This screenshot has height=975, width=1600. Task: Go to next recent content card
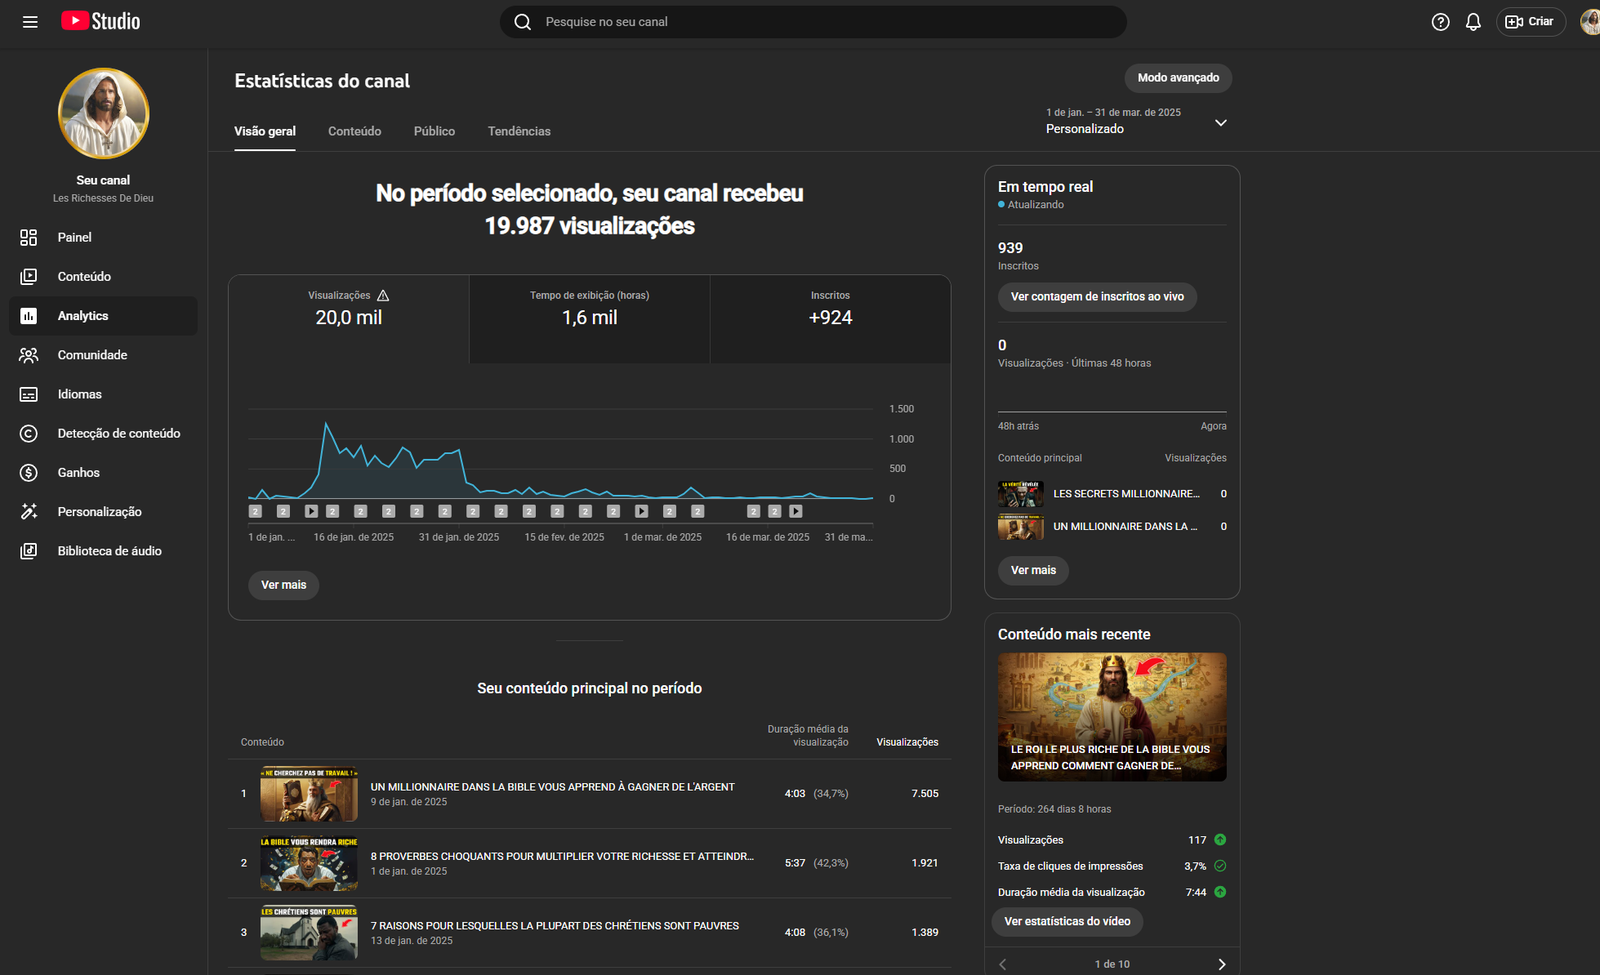point(1221,964)
